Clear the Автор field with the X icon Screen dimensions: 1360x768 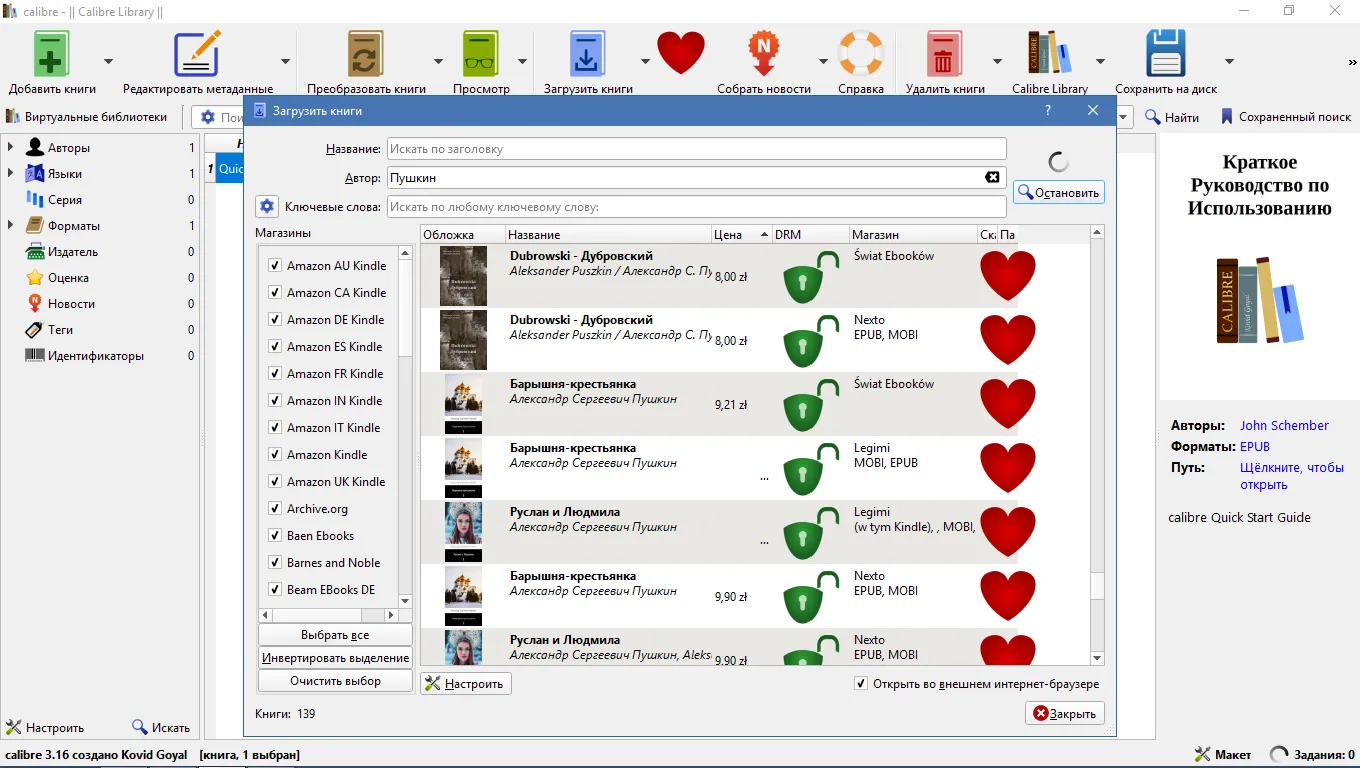point(992,177)
